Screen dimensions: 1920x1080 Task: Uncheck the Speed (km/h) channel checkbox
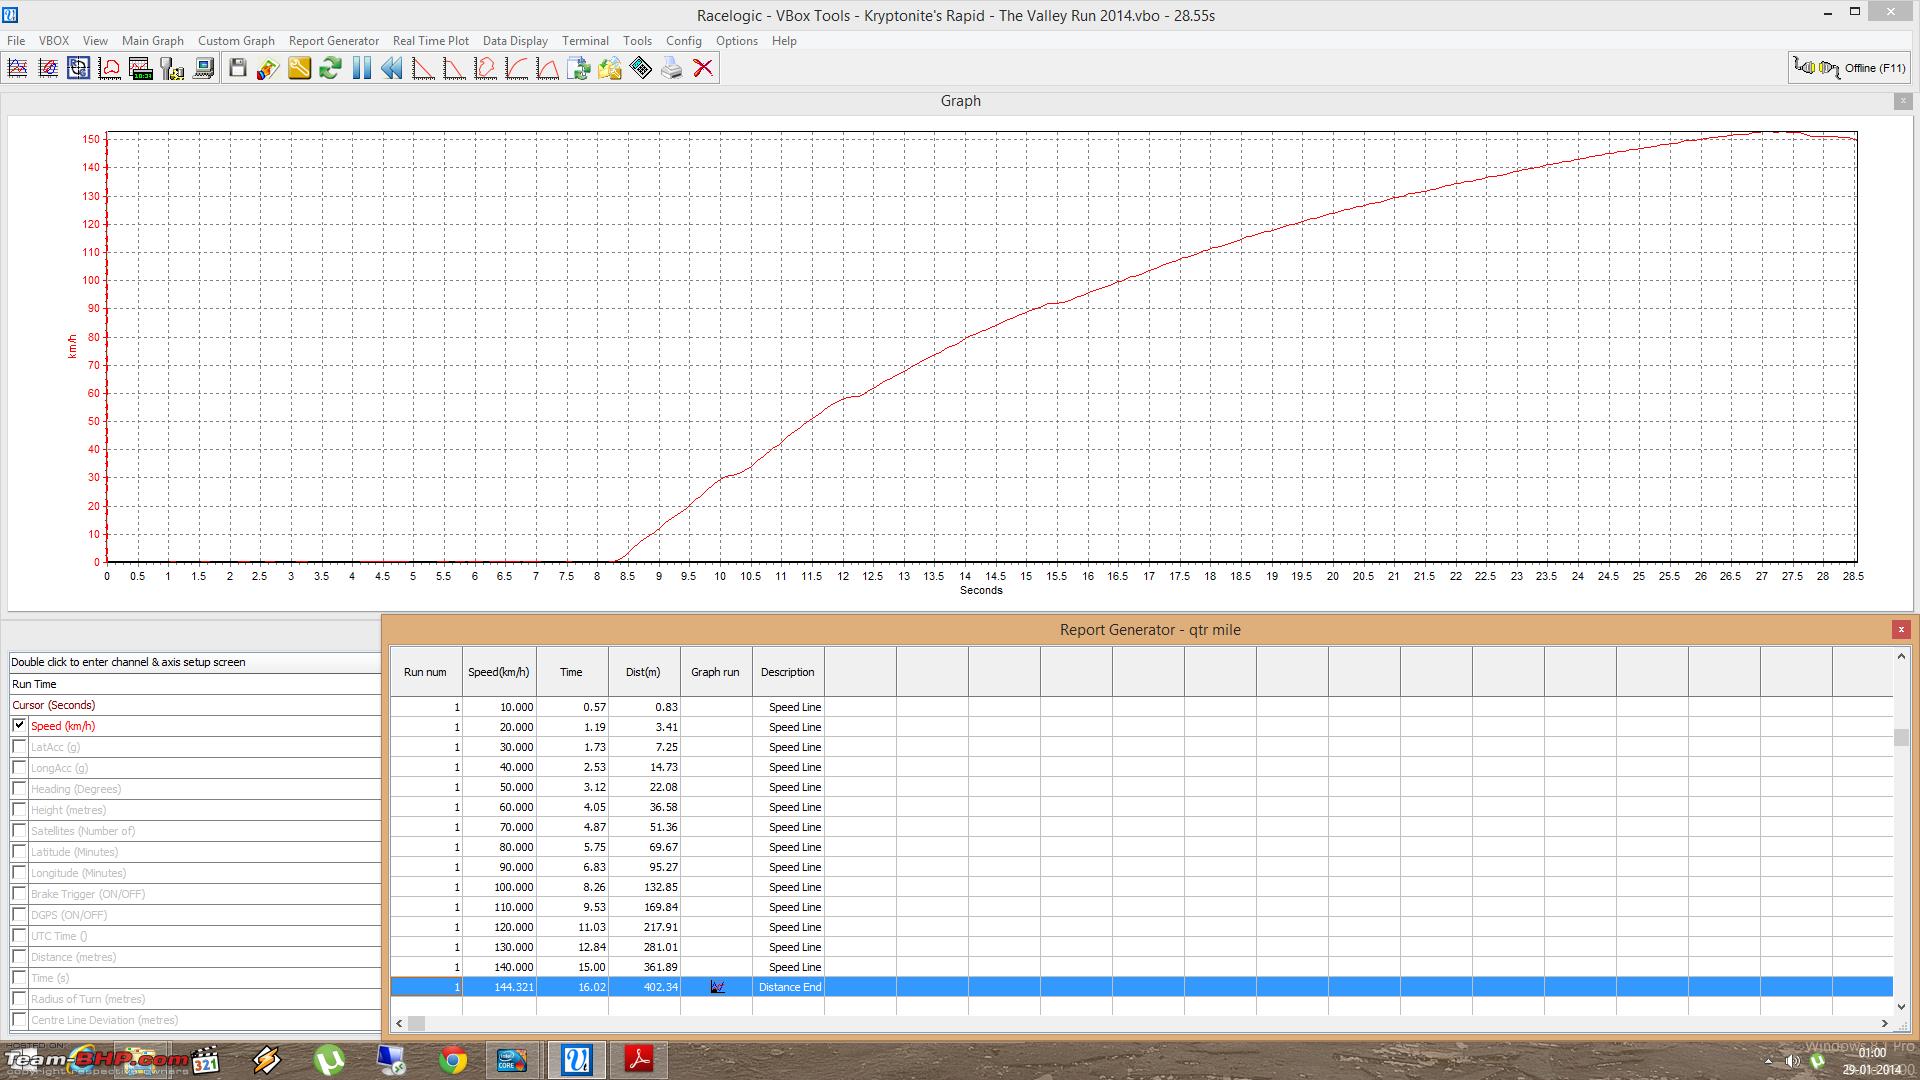(x=19, y=725)
